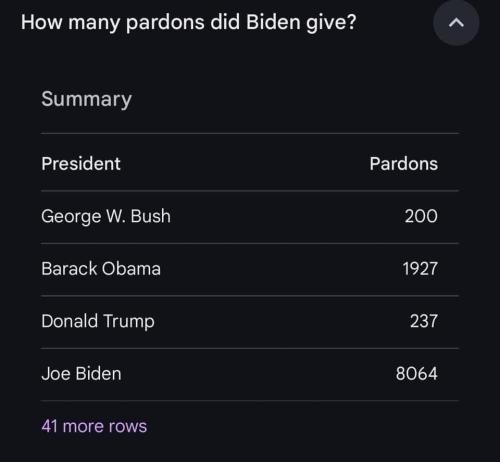
Task: Select the Donald Trump row name
Action: click(98, 321)
